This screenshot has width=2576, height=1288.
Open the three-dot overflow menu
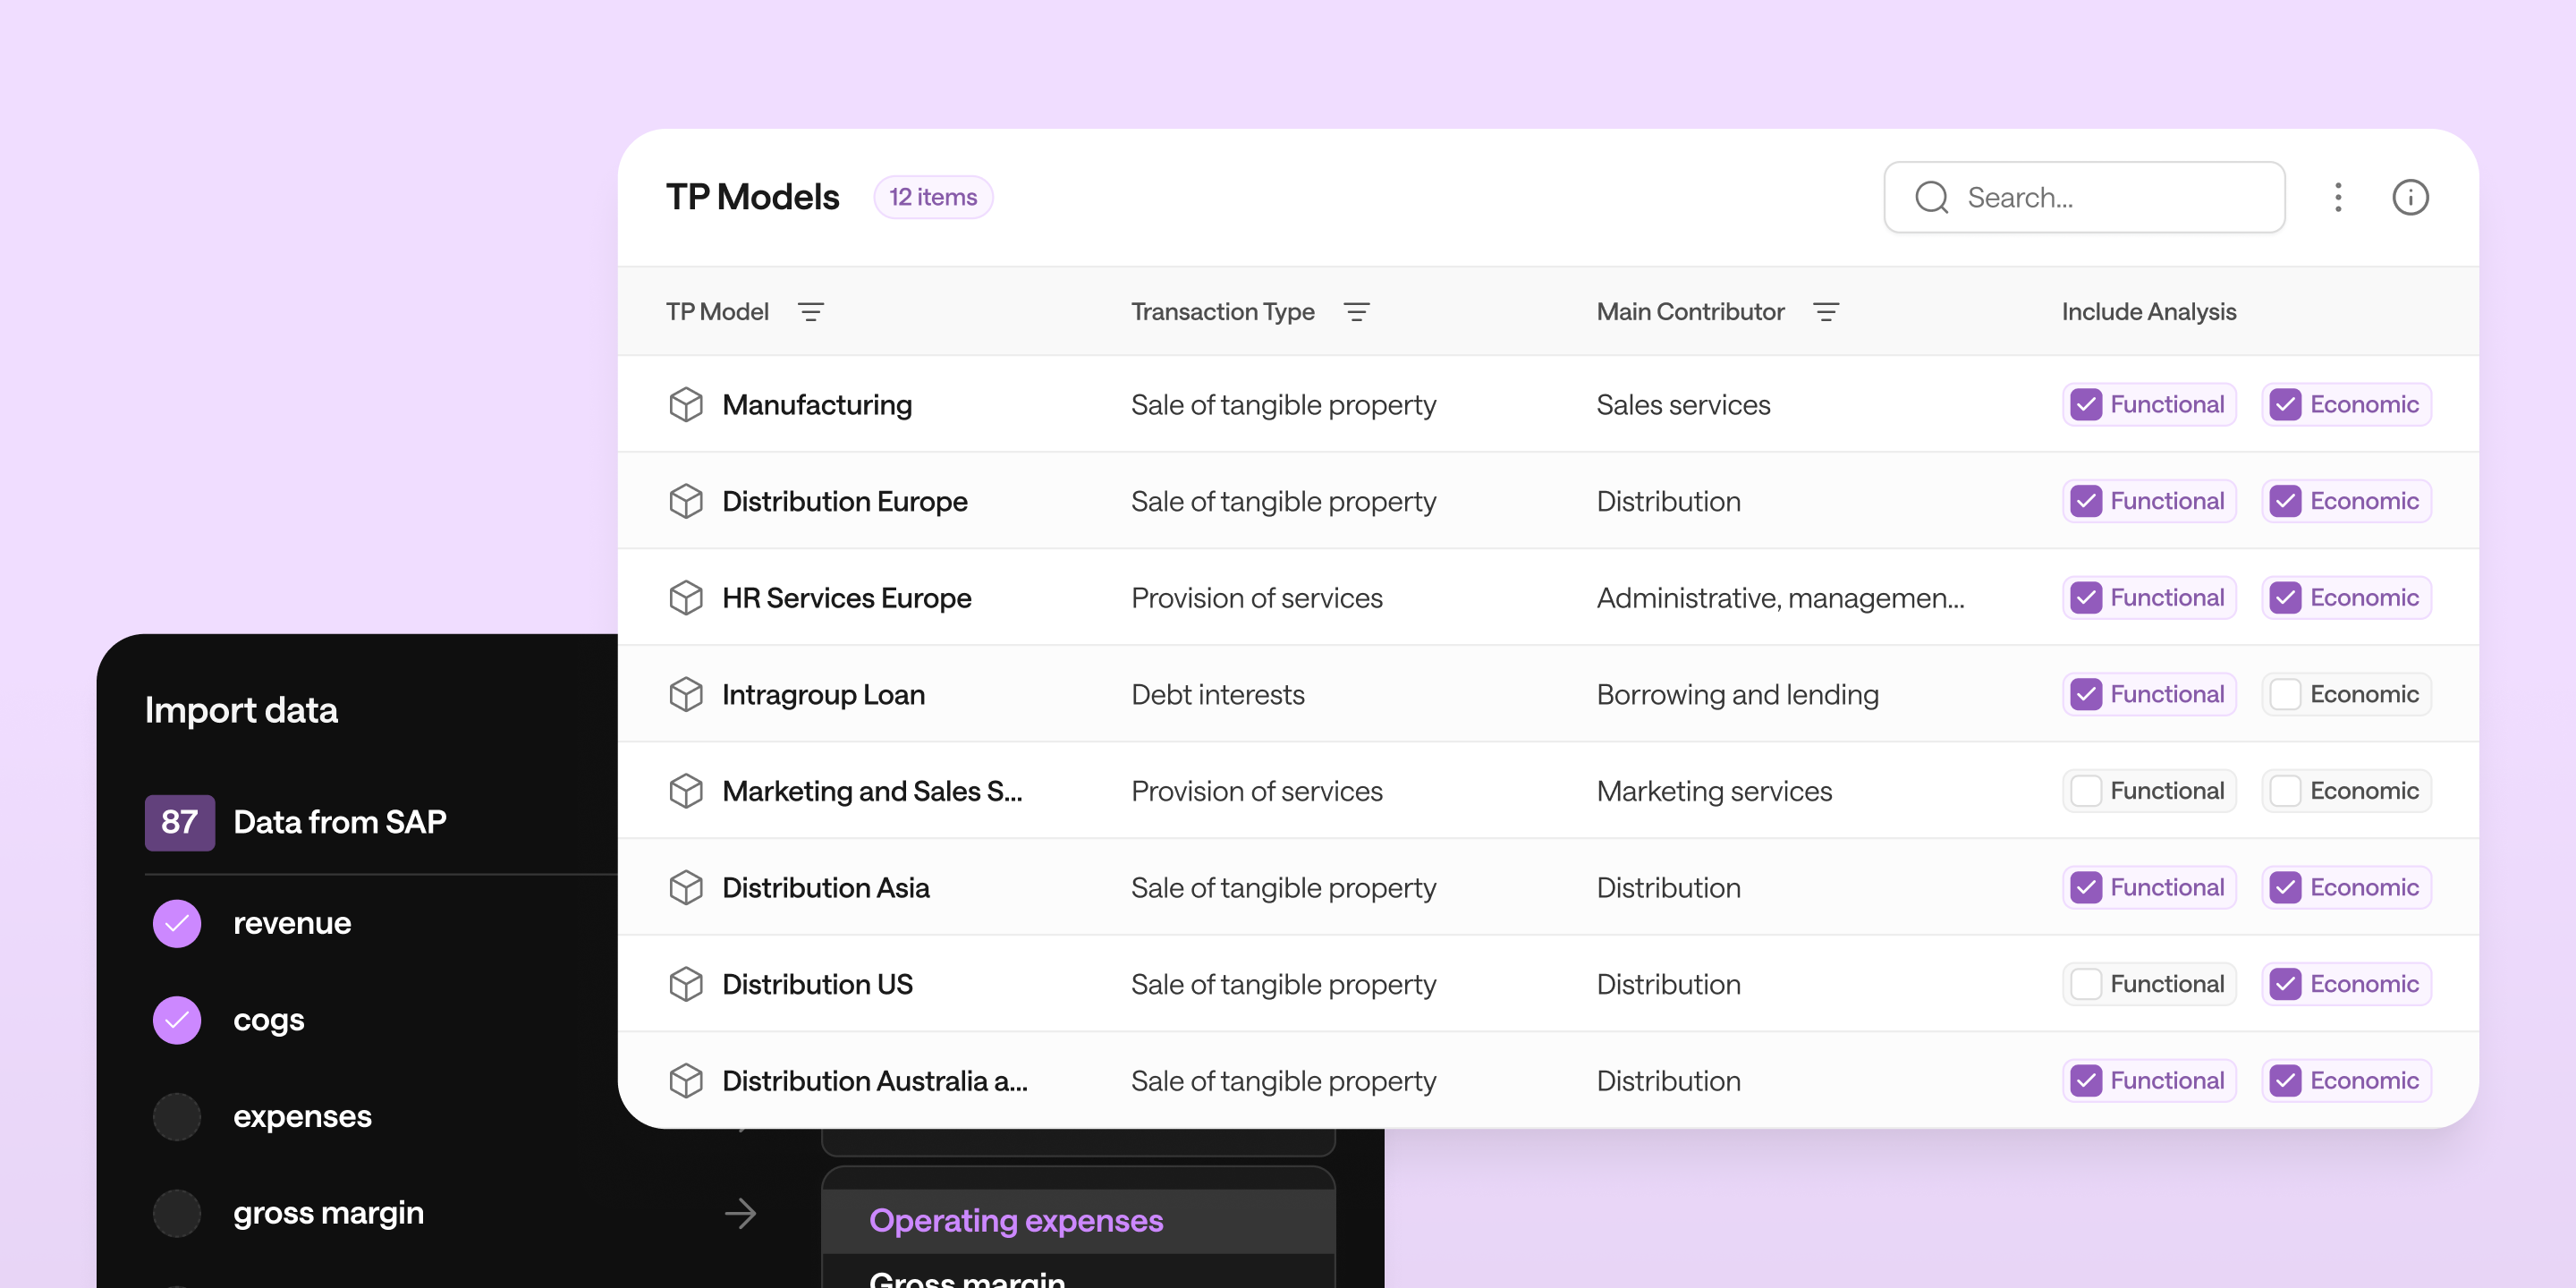2338,197
